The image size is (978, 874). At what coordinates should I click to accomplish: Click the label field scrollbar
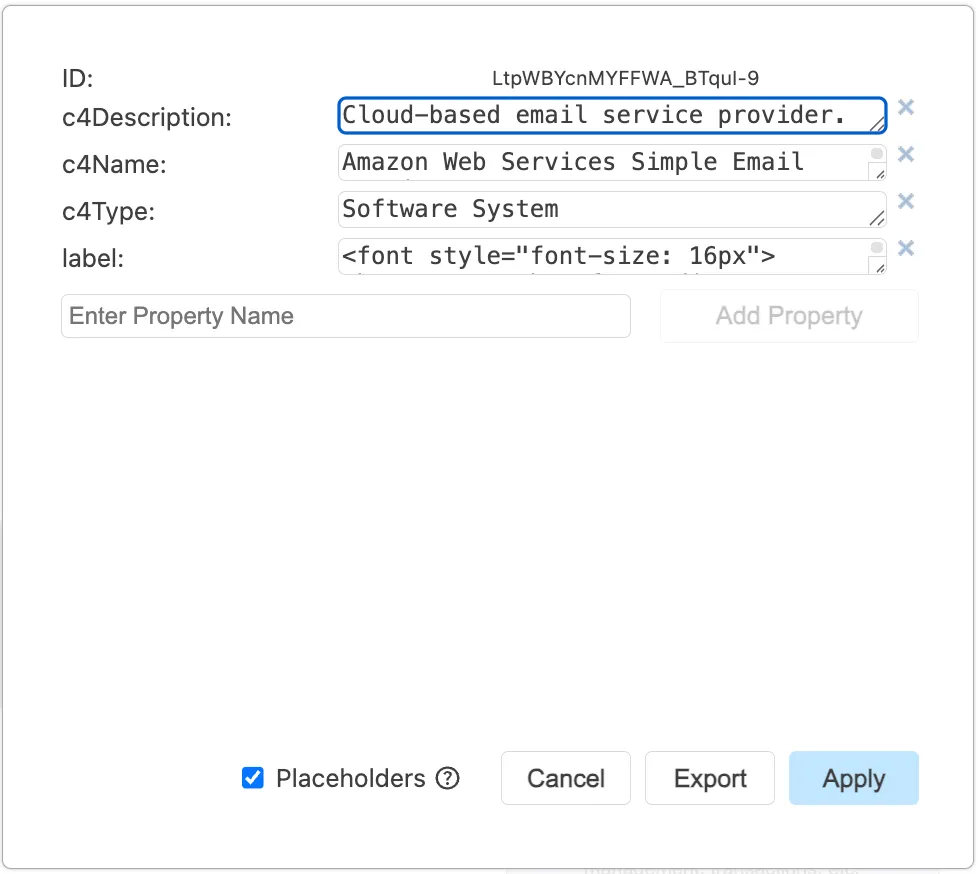[877, 248]
